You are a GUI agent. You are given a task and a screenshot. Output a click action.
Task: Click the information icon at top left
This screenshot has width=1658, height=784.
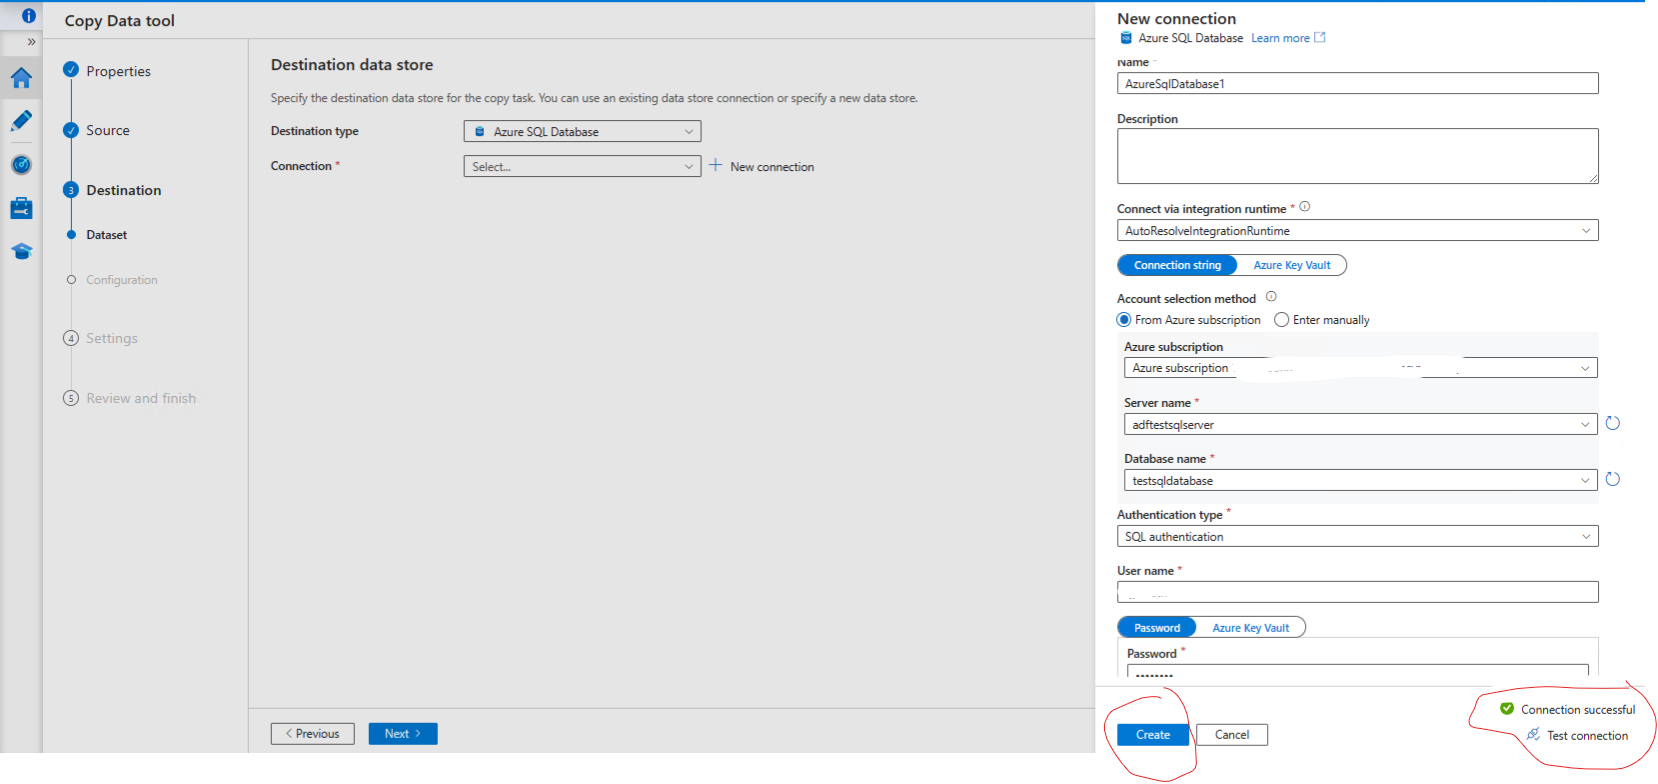tap(29, 16)
